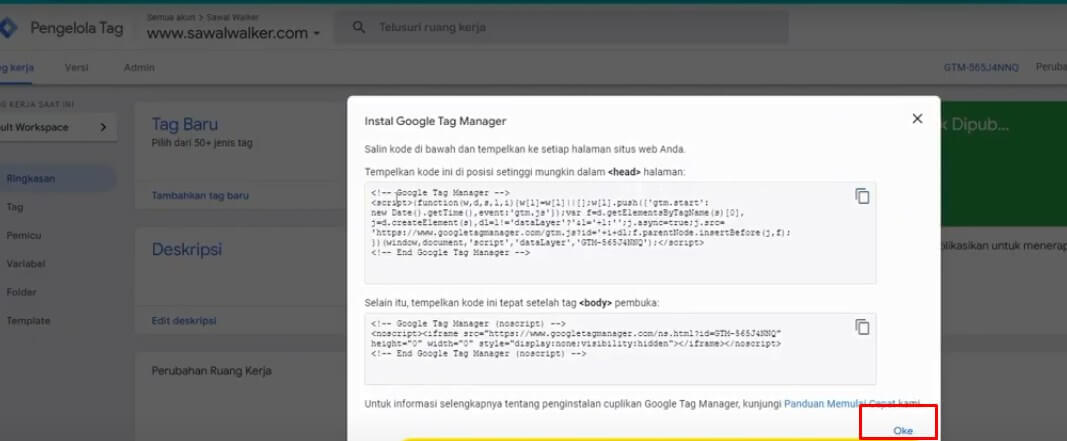Click the GTM-565J4NNQ container ID
Viewport: 1067px width, 441px height.
click(981, 67)
